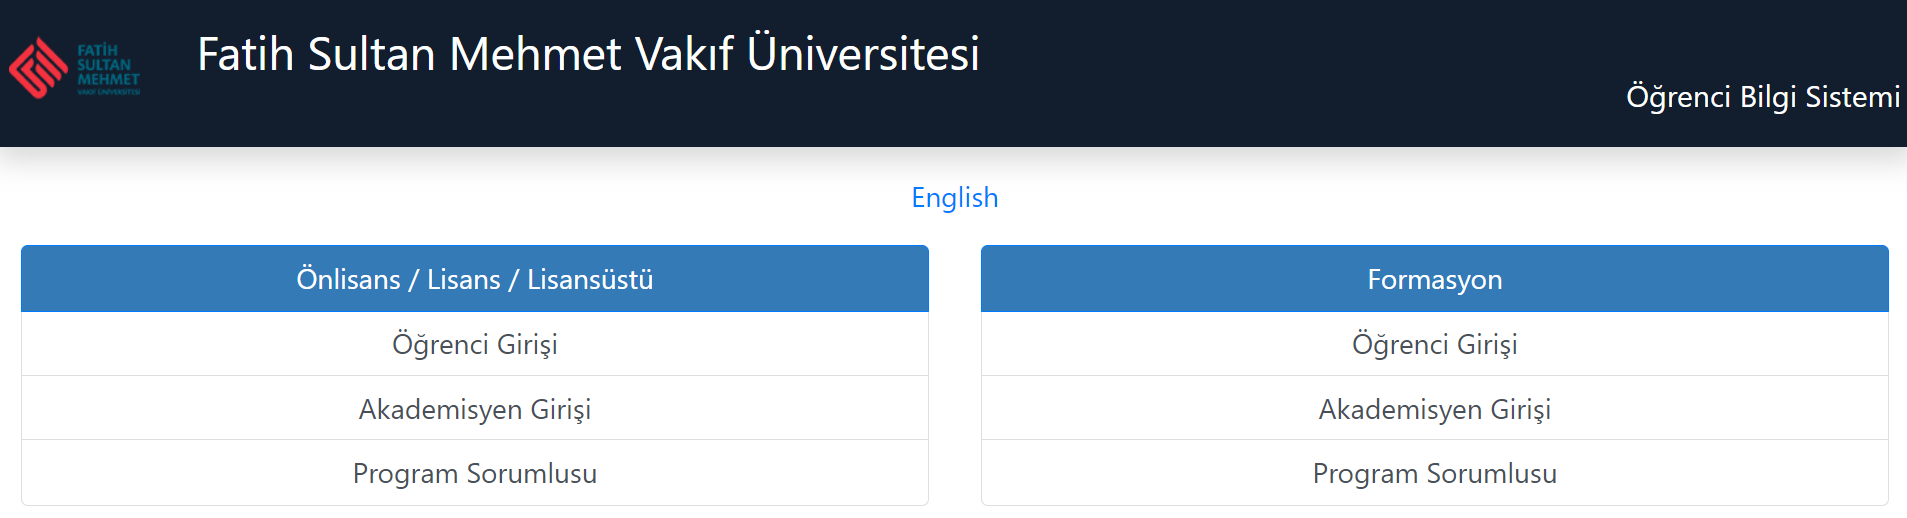Choose the undergraduate student login entry
Viewport: 1907px width, 518px height.
[475, 344]
